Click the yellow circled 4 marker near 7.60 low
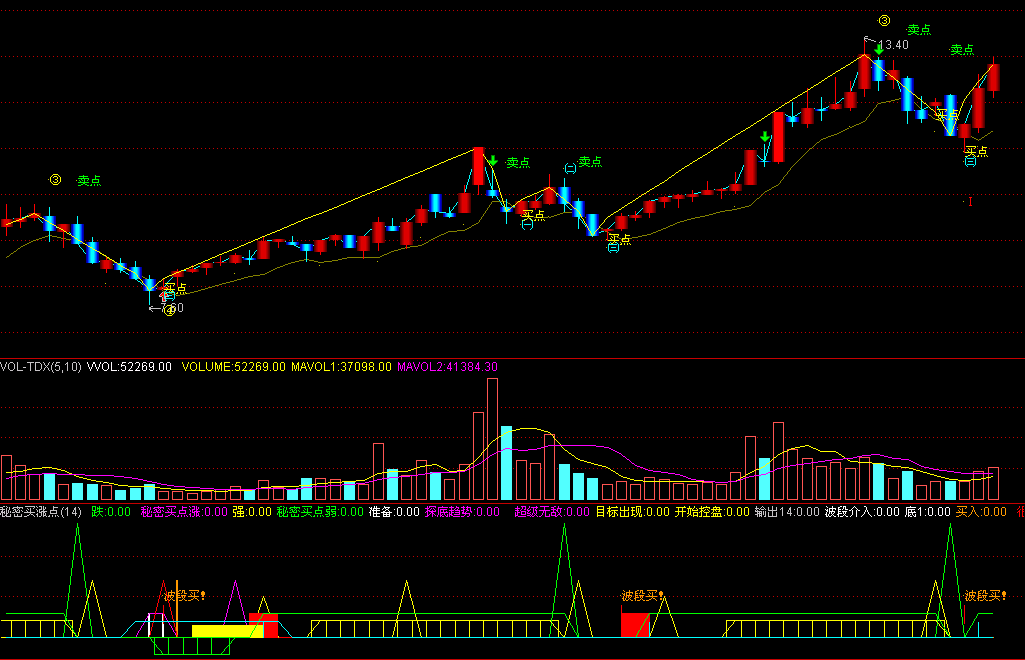Image resolution: width=1025 pixels, height=660 pixels. tap(169, 310)
